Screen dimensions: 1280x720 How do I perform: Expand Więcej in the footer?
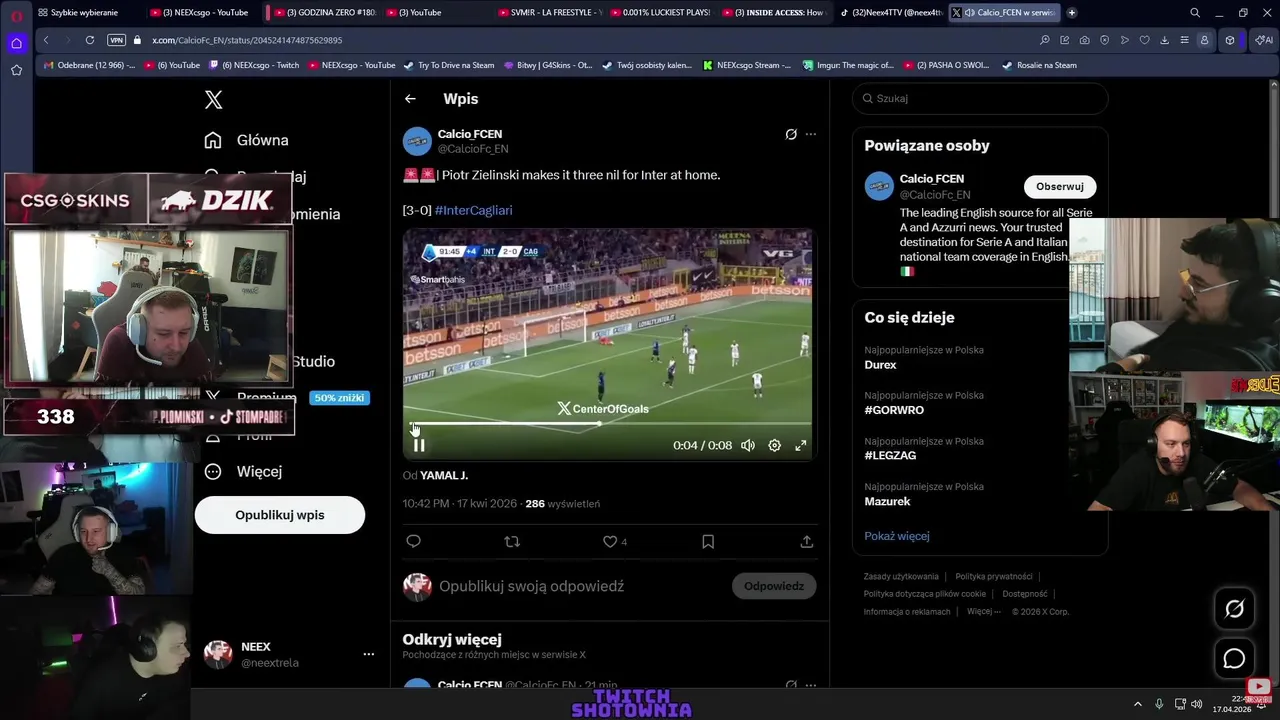pyautogui.click(x=983, y=611)
